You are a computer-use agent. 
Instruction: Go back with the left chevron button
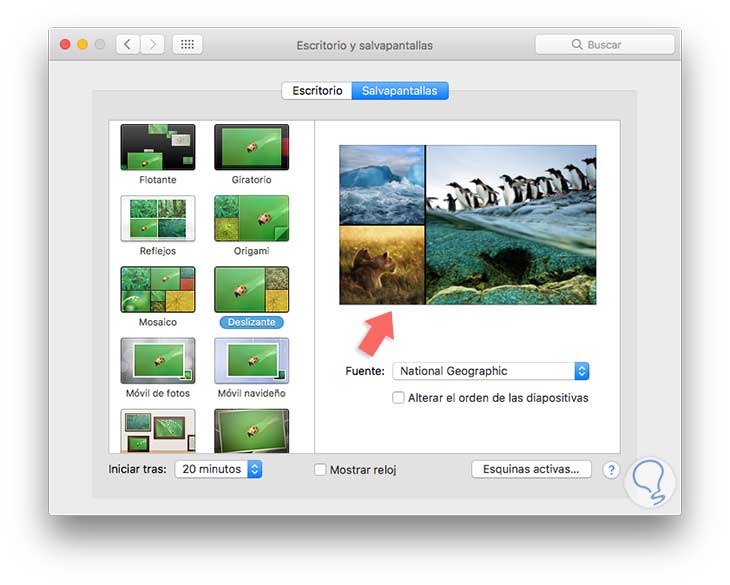coord(128,44)
